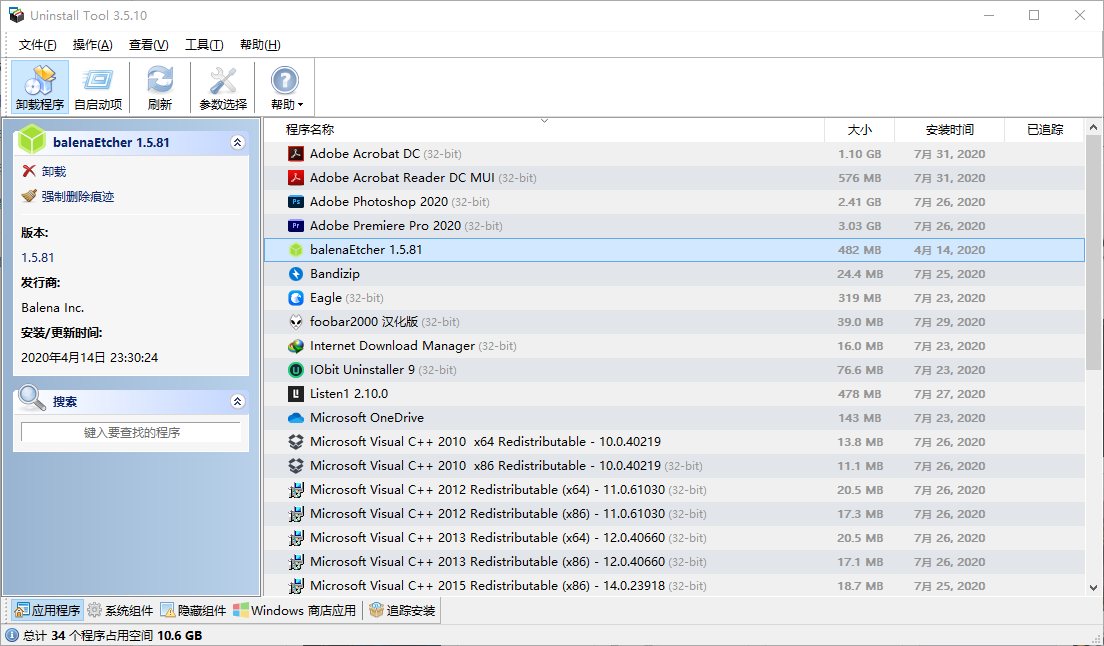Open the 操作(A) menu
Screen dimensions: 1104x646
[x=92, y=44]
